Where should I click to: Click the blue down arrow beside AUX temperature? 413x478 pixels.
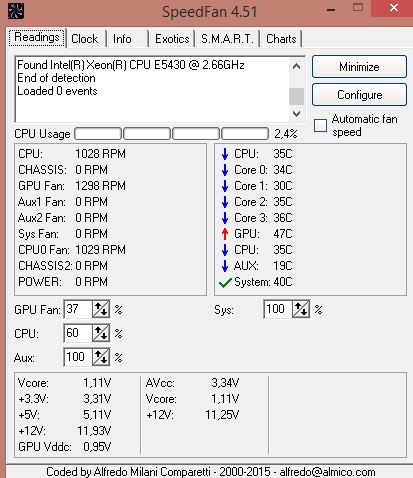225,266
